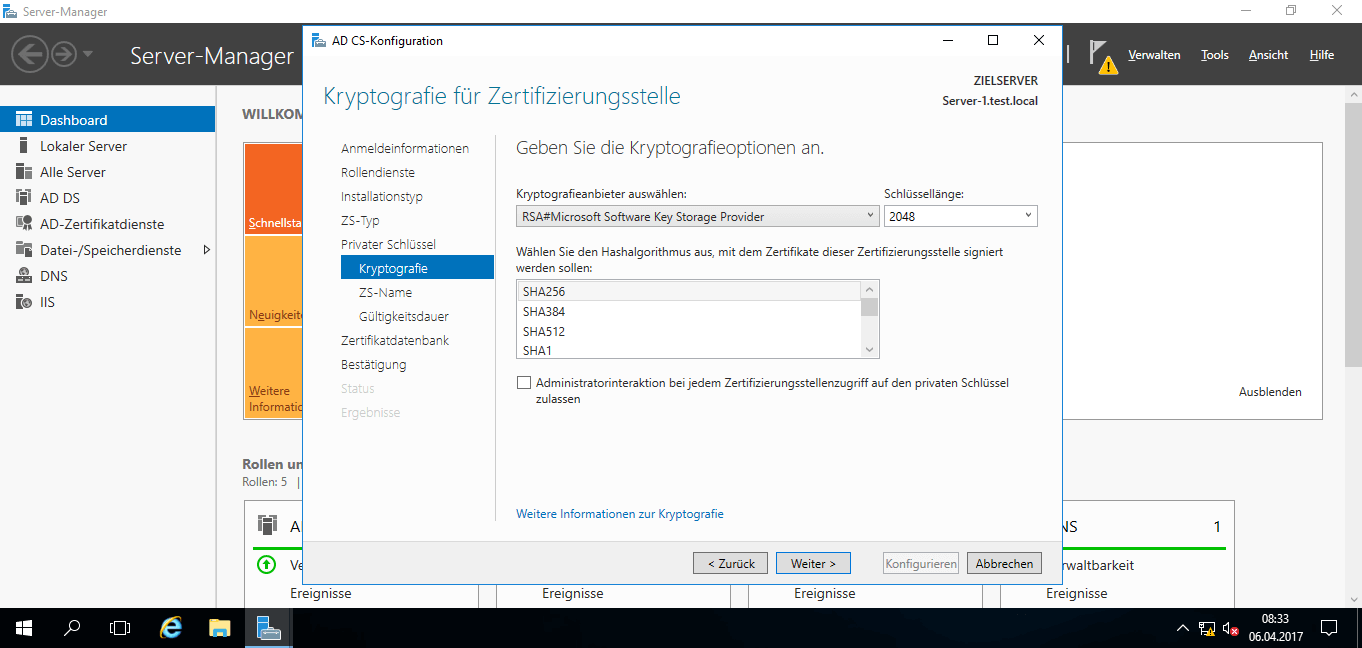Click Ausblenden in the welcome panel
This screenshot has height=648, width=1362.
tap(1270, 392)
